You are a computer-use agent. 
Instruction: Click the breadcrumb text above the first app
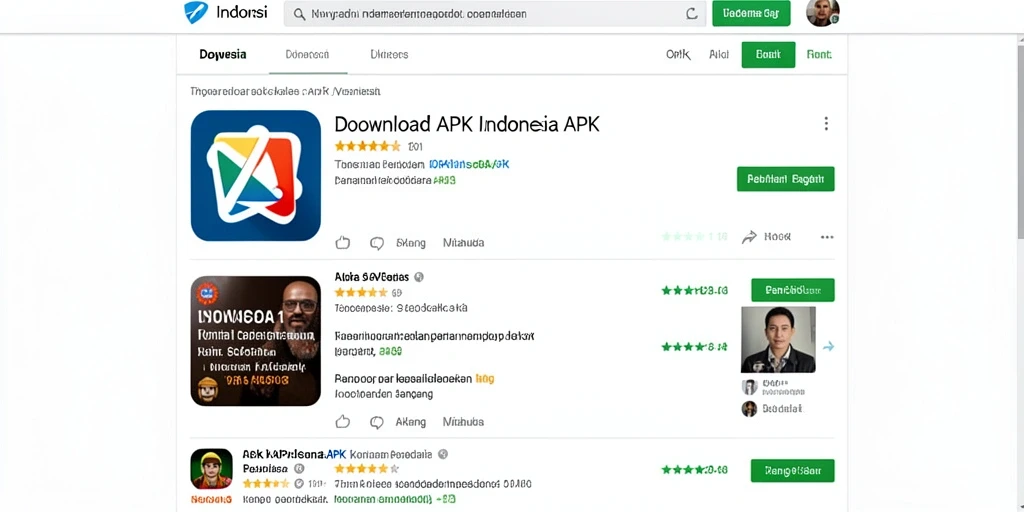click(285, 92)
